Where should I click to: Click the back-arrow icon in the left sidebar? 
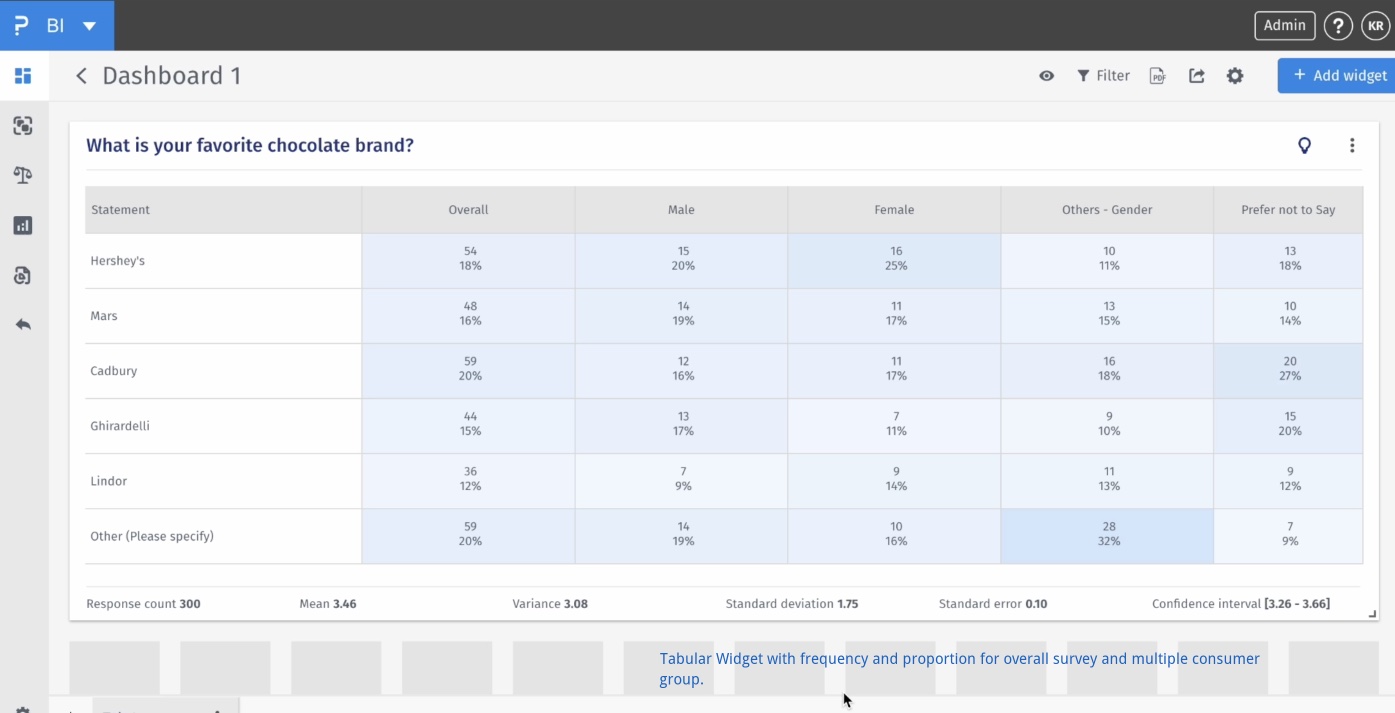22,324
